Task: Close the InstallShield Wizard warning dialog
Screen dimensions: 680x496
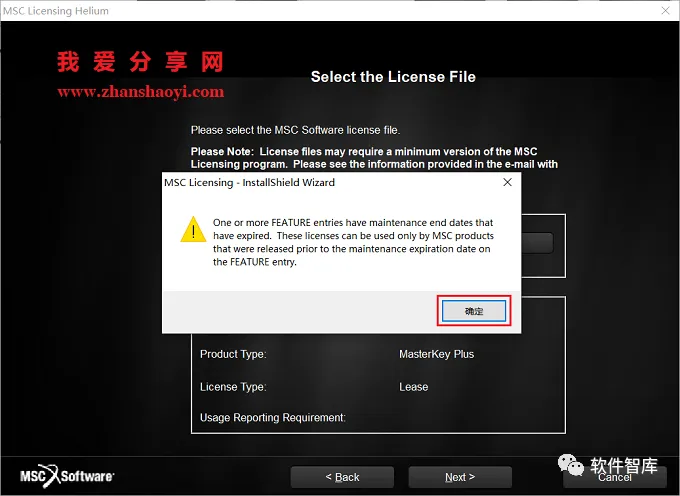Action: click(507, 182)
